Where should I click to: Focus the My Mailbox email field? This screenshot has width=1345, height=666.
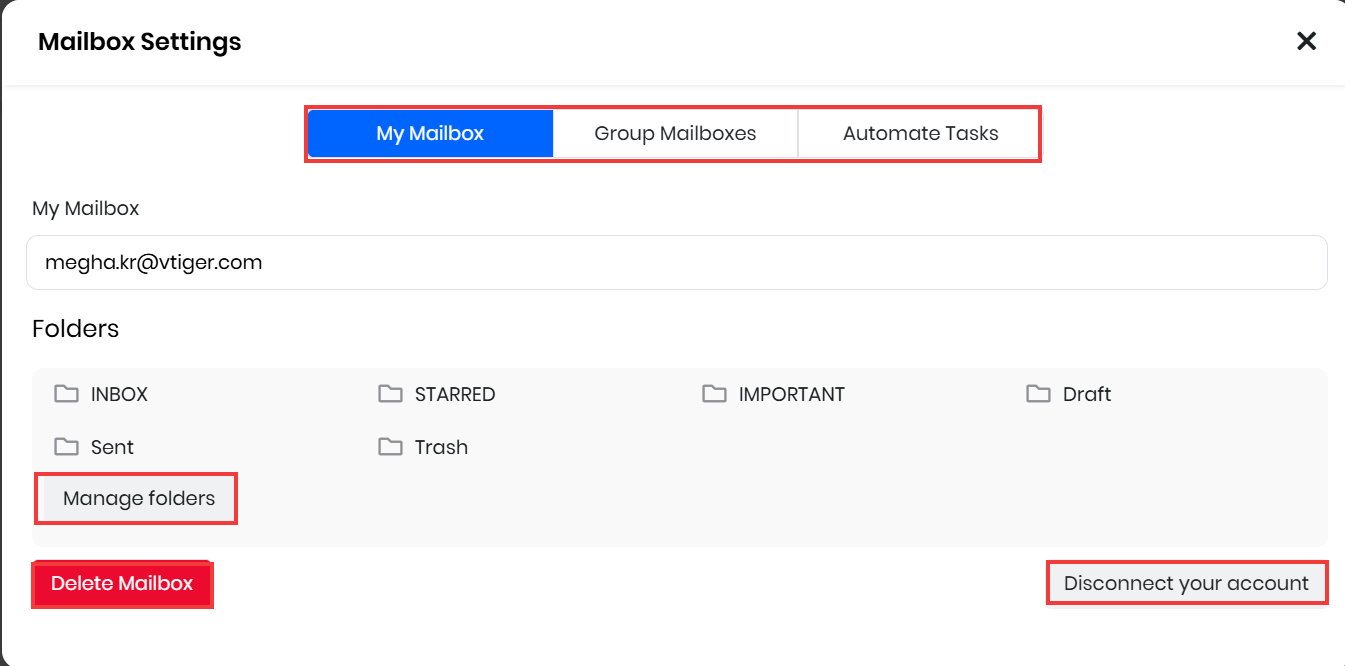(x=676, y=263)
